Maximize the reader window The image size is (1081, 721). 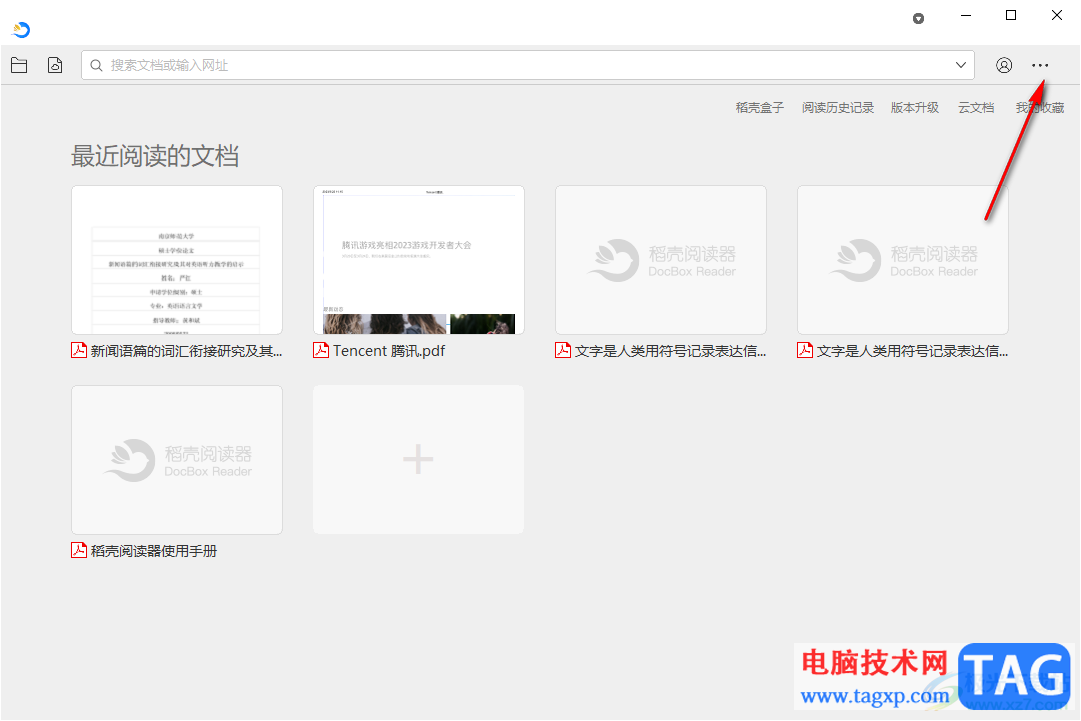[x=1011, y=15]
